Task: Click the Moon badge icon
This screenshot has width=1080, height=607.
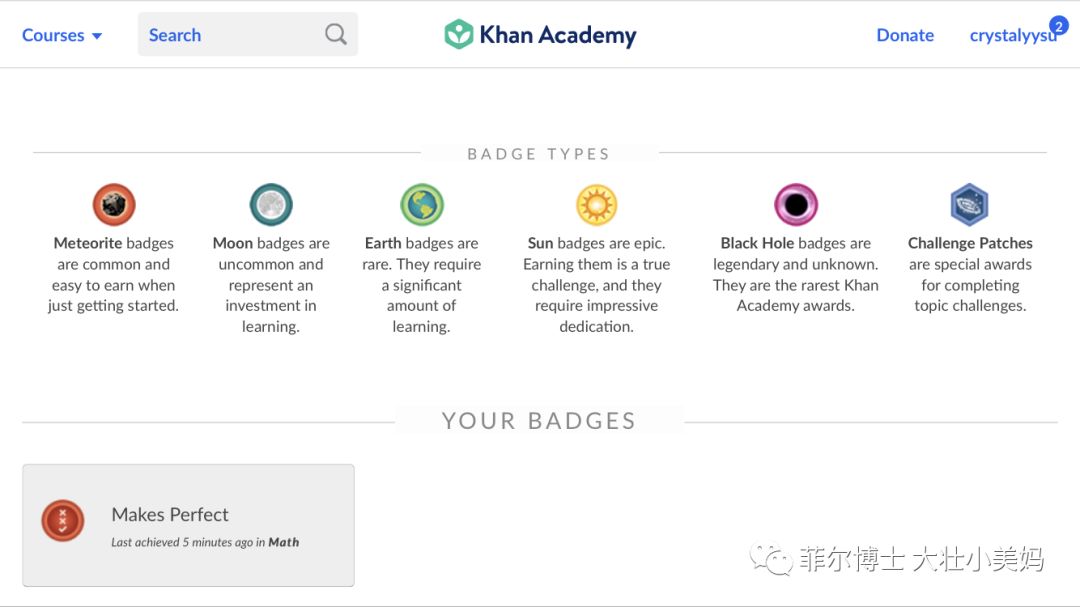Action: [x=271, y=205]
